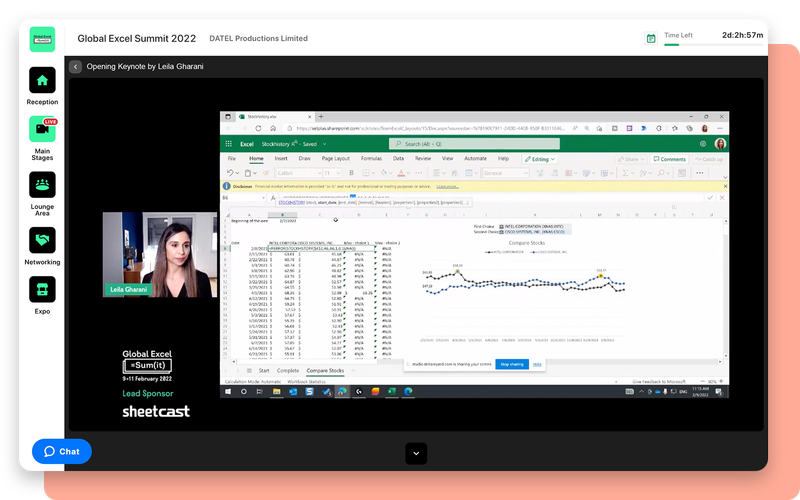
Task: Go to Main Stages live icon
Action: click(42, 129)
